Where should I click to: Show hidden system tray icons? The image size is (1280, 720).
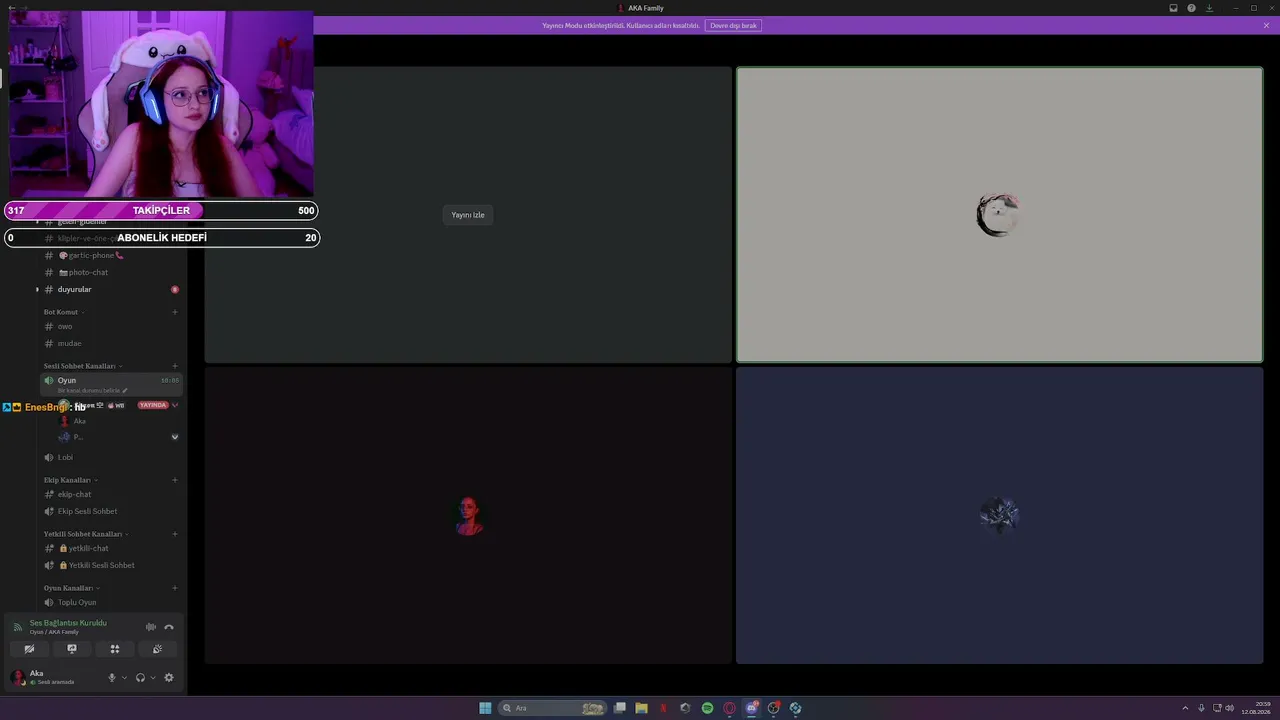pyautogui.click(x=1187, y=708)
